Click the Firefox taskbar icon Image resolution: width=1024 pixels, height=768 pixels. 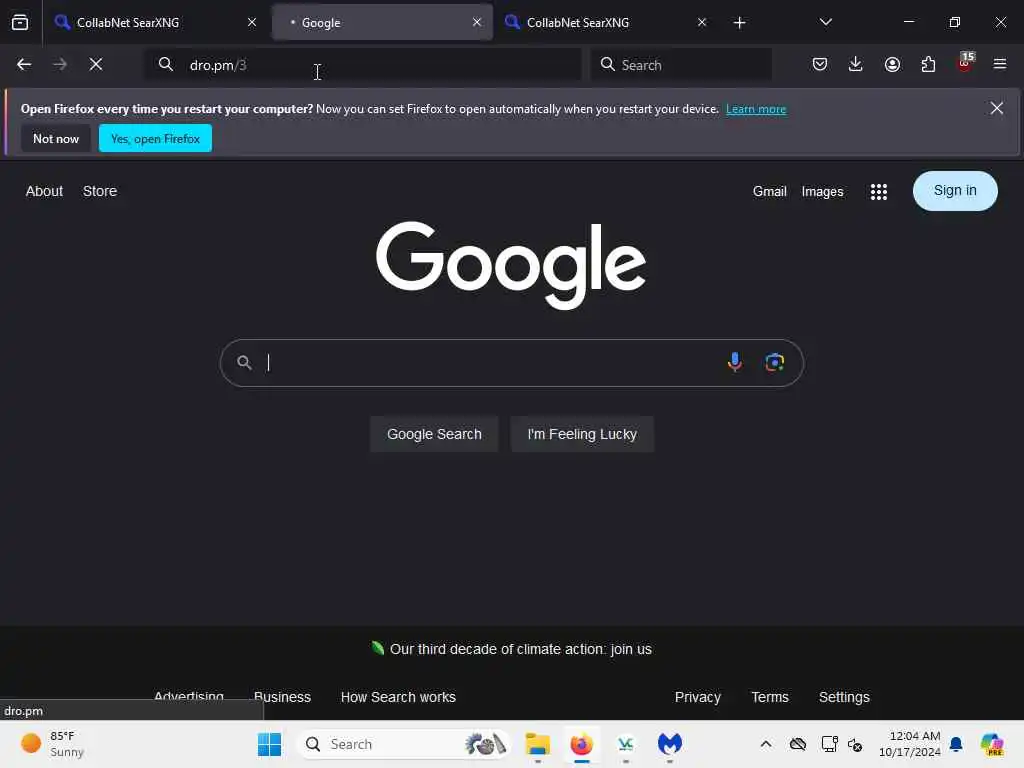coord(581,744)
